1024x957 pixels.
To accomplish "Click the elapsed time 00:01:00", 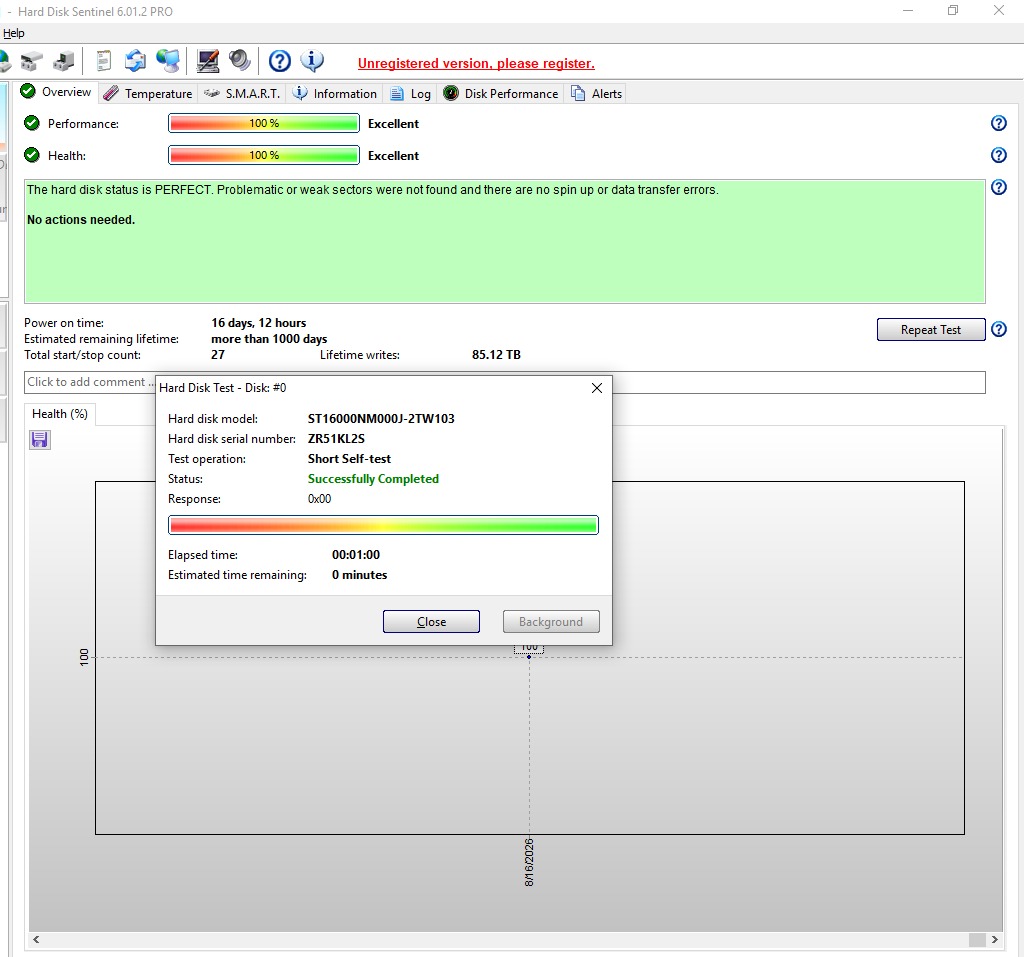I will (356, 555).
